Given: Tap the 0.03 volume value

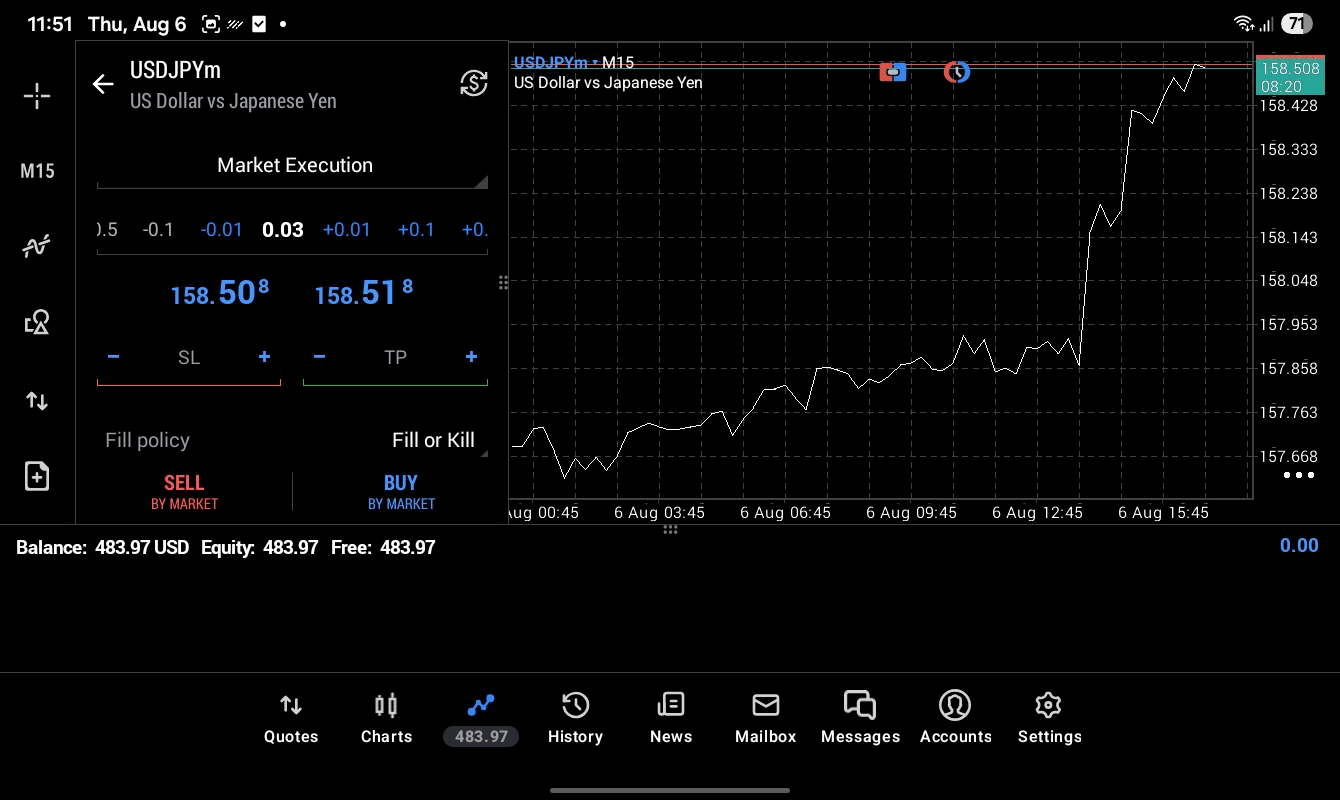Looking at the screenshot, I should [x=283, y=230].
